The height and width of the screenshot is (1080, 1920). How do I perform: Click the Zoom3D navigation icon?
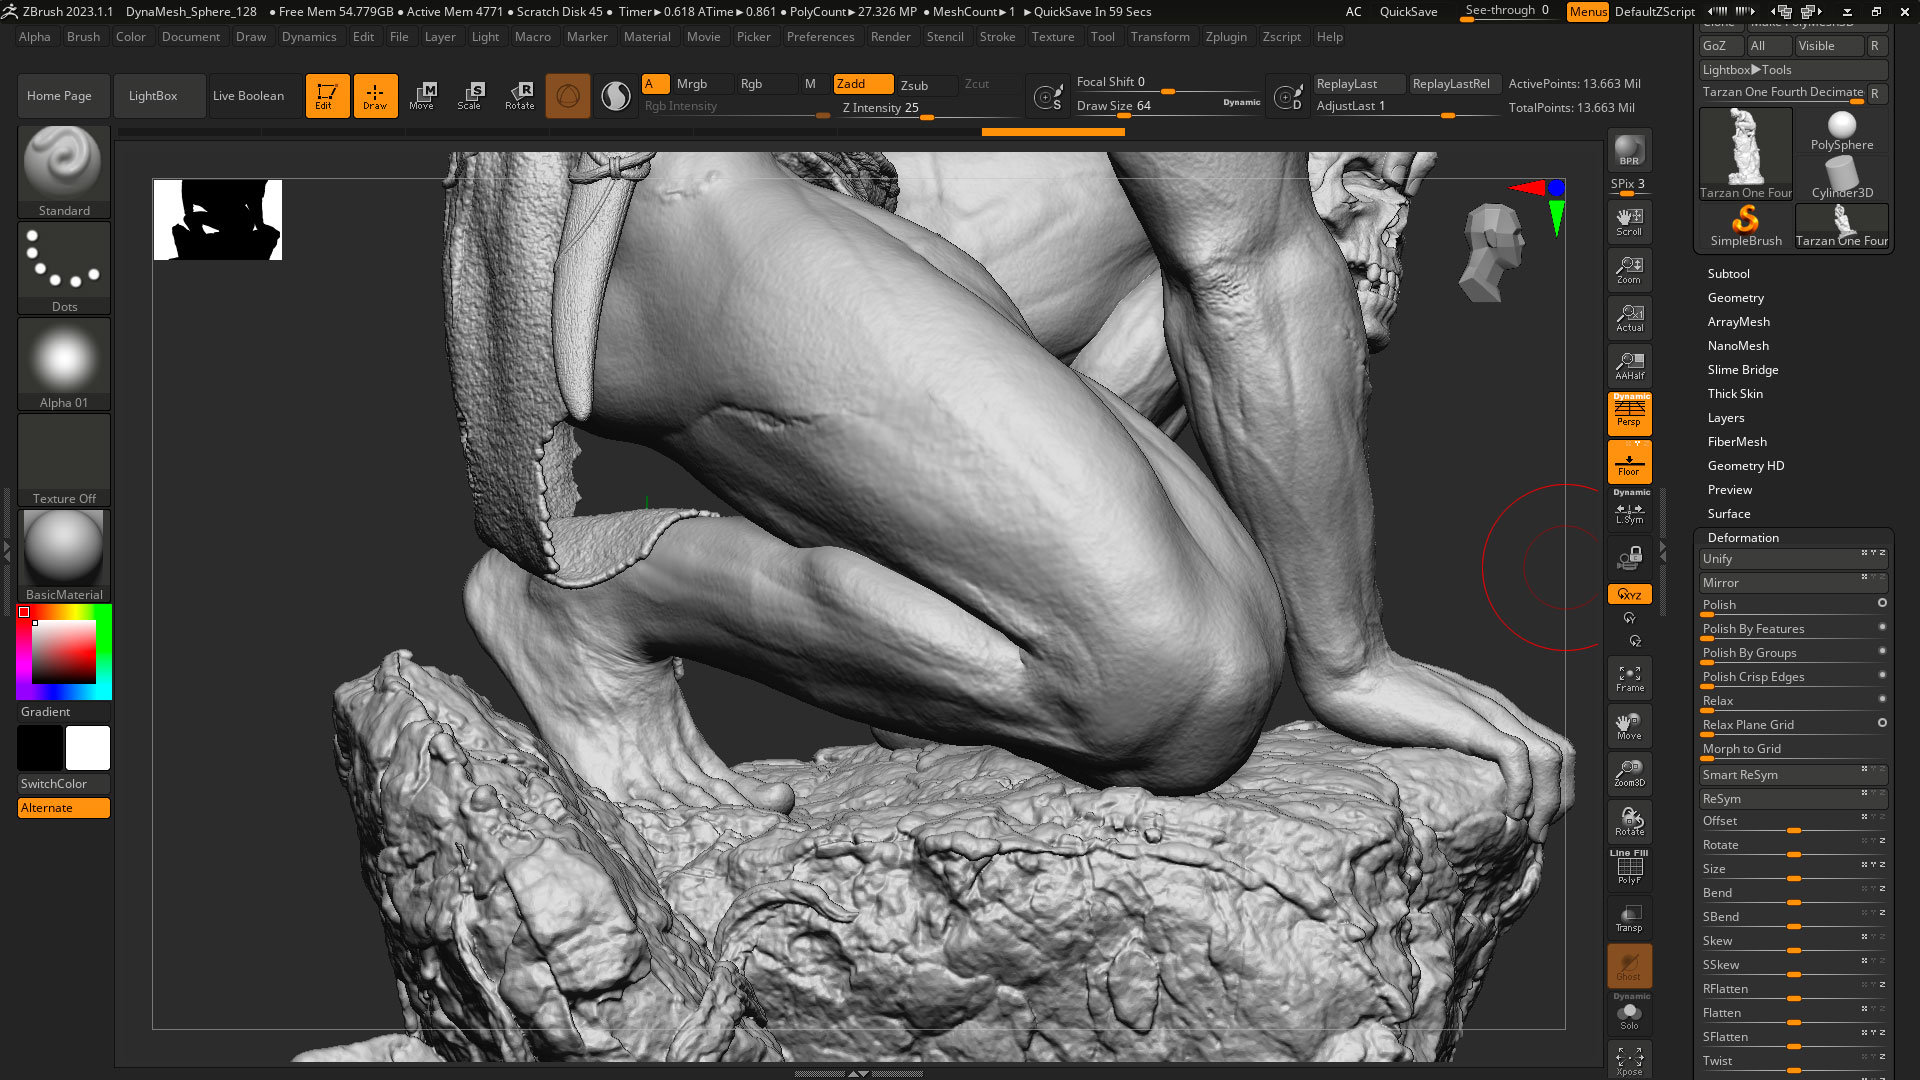pos(1629,773)
